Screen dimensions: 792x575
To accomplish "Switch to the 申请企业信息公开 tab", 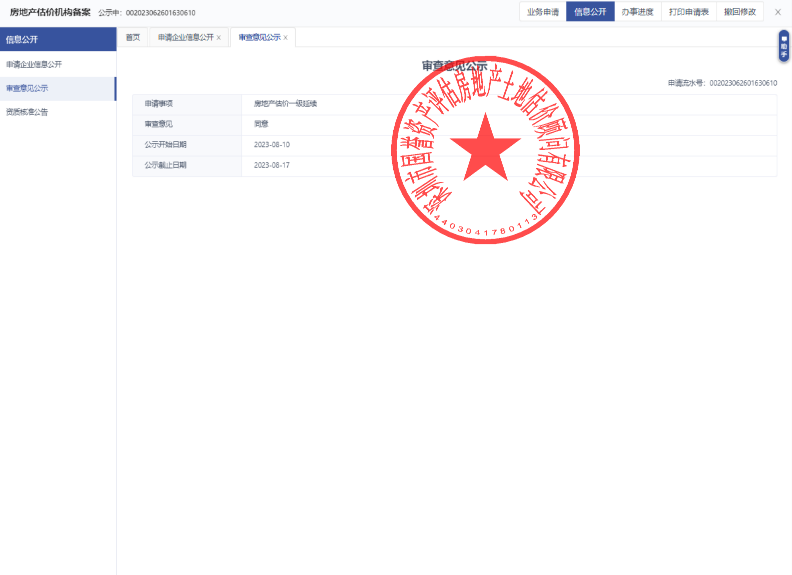I will pyautogui.click(x=185, y=38).
